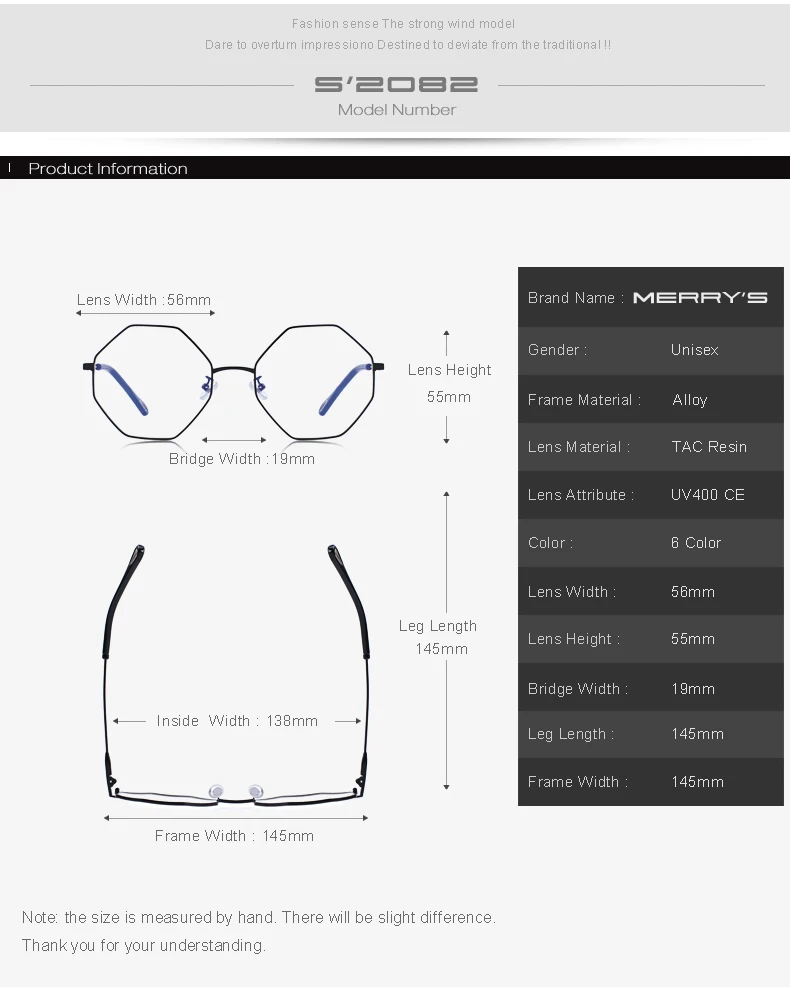Click the 'Lens Width :' table label
Viewport: 790px width, 992px height.
pyautogui.click(x=572, y=592)
